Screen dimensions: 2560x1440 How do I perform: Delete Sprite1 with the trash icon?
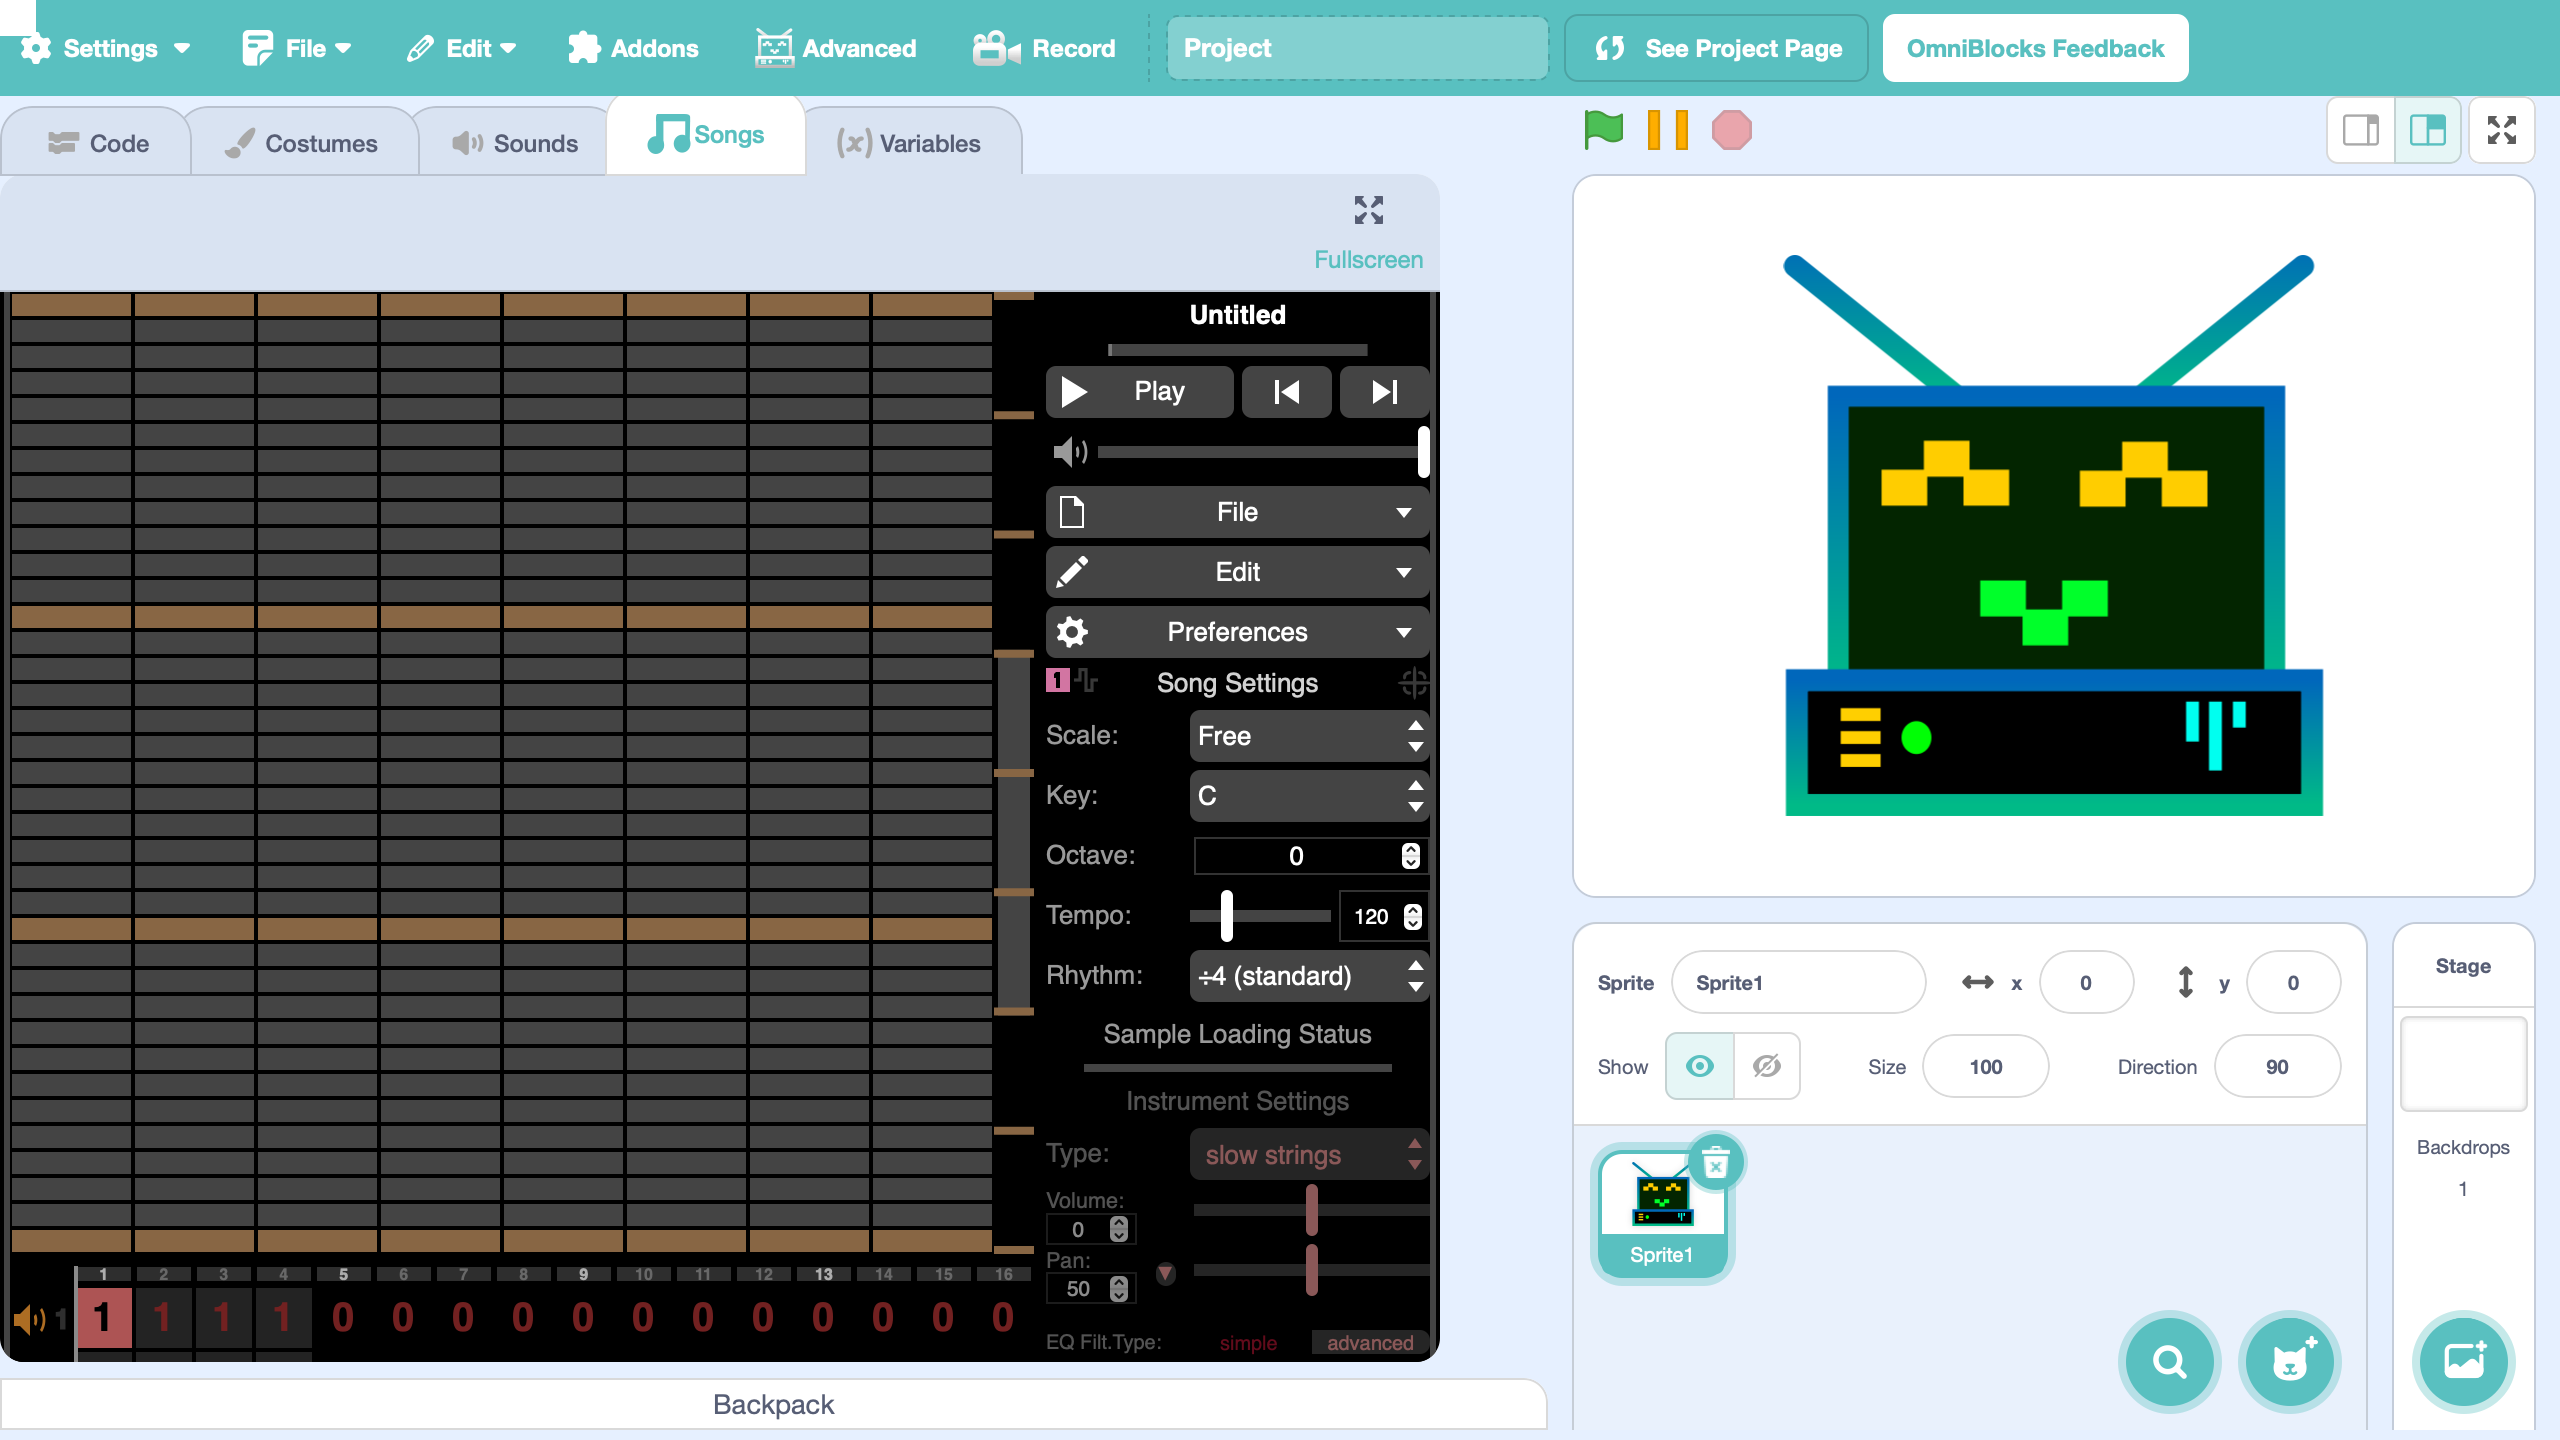(1716, 1163)
